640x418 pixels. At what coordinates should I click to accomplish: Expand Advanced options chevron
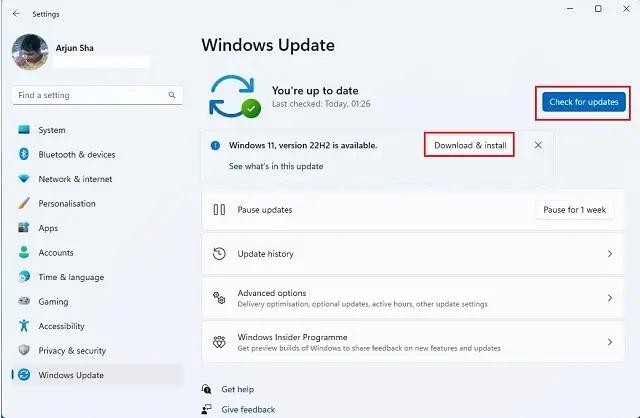pyautogui.click(x=609, y=298)
